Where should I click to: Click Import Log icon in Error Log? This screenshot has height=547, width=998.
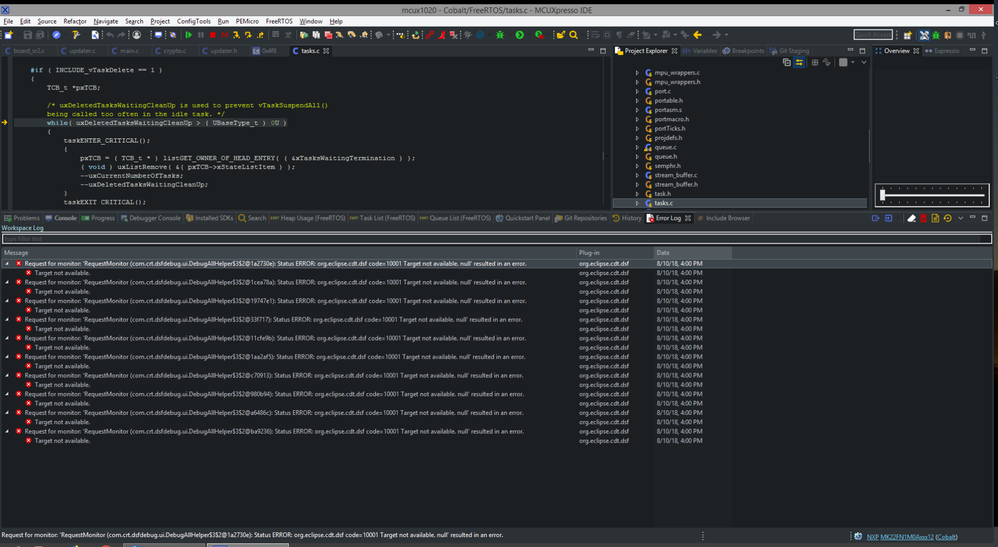[889, 218]
